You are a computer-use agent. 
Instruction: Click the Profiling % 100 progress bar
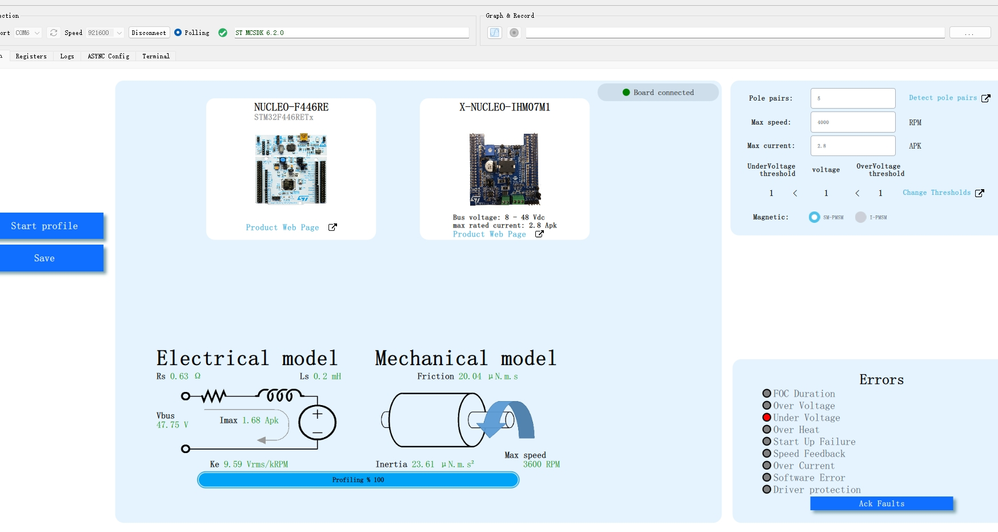[358, 480]
